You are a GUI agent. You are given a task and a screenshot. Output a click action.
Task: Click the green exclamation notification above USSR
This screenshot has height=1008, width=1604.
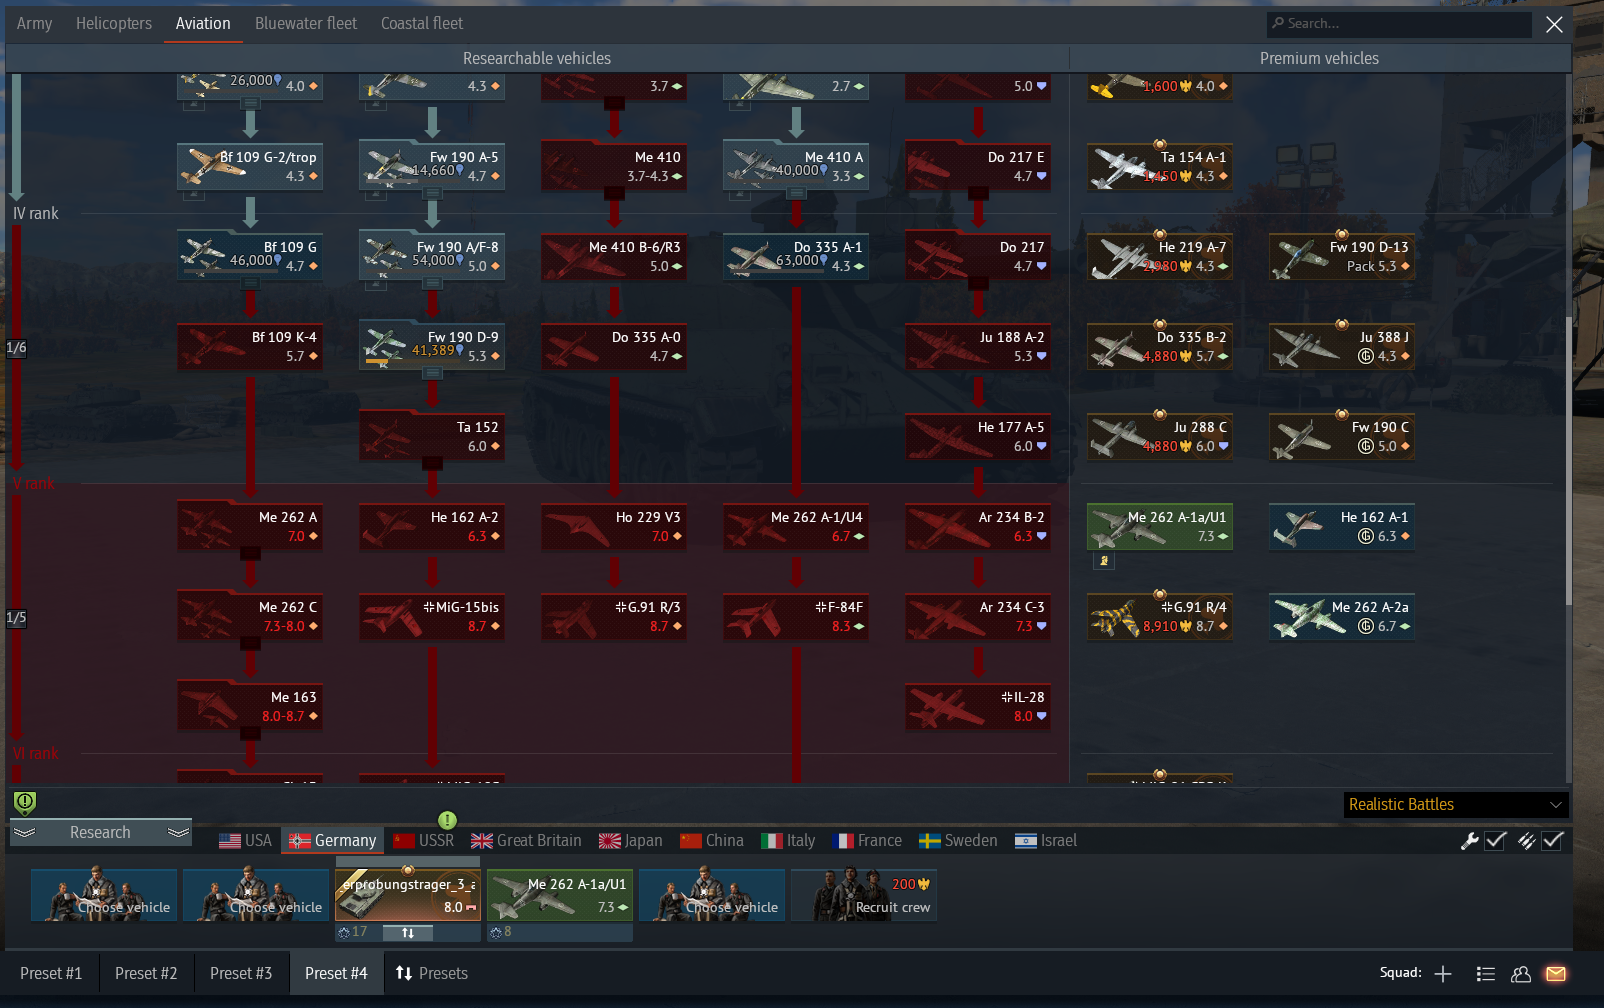pos(447,820)
